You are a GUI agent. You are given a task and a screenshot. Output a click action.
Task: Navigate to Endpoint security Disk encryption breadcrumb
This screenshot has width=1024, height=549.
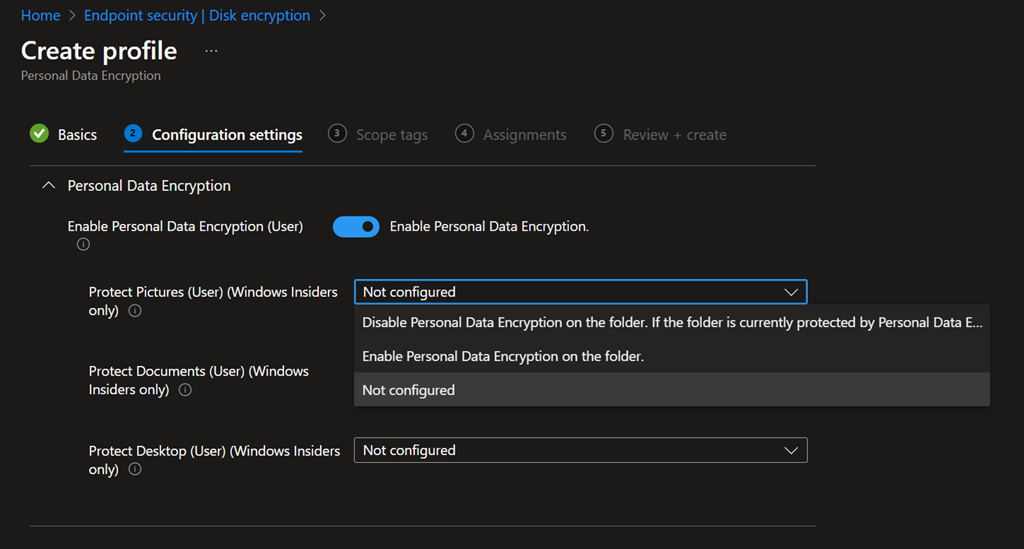pos(197,16)
